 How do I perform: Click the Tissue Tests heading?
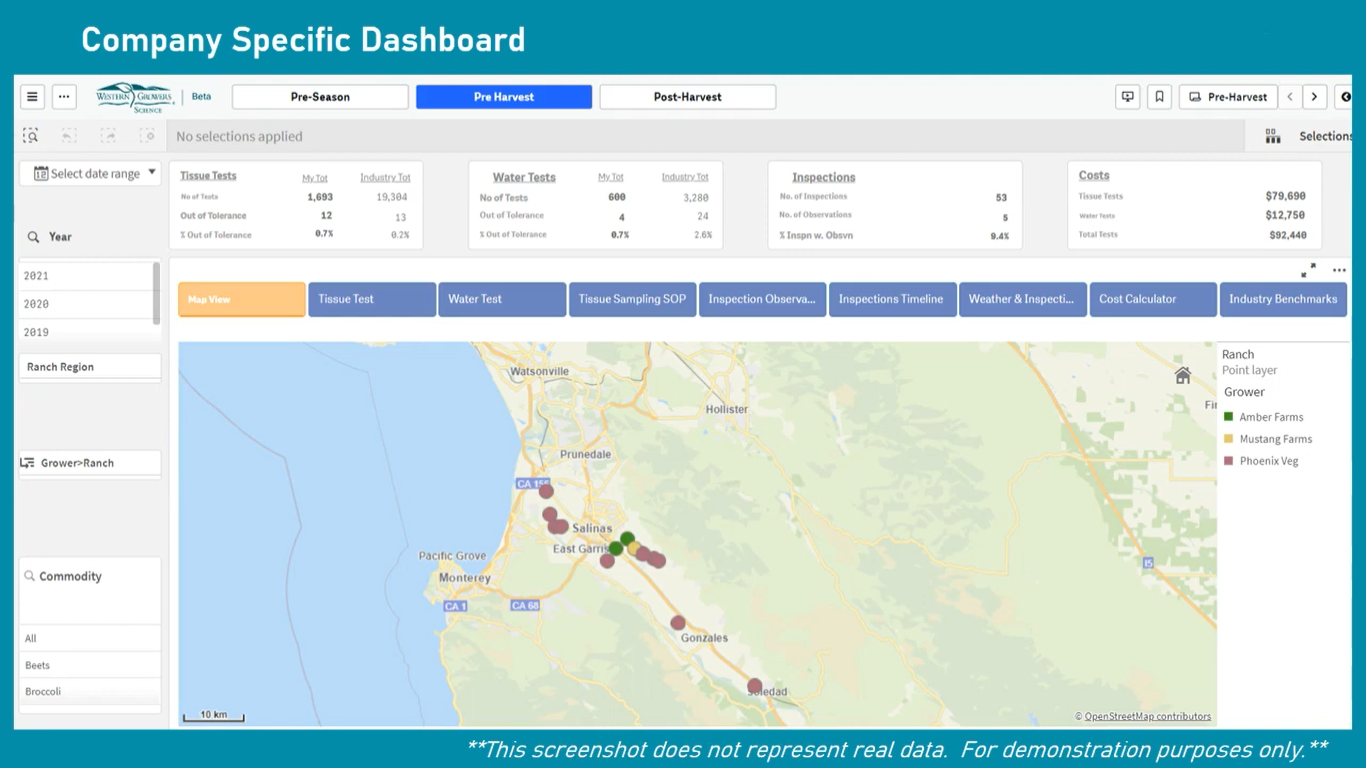(x=208, y=176)
